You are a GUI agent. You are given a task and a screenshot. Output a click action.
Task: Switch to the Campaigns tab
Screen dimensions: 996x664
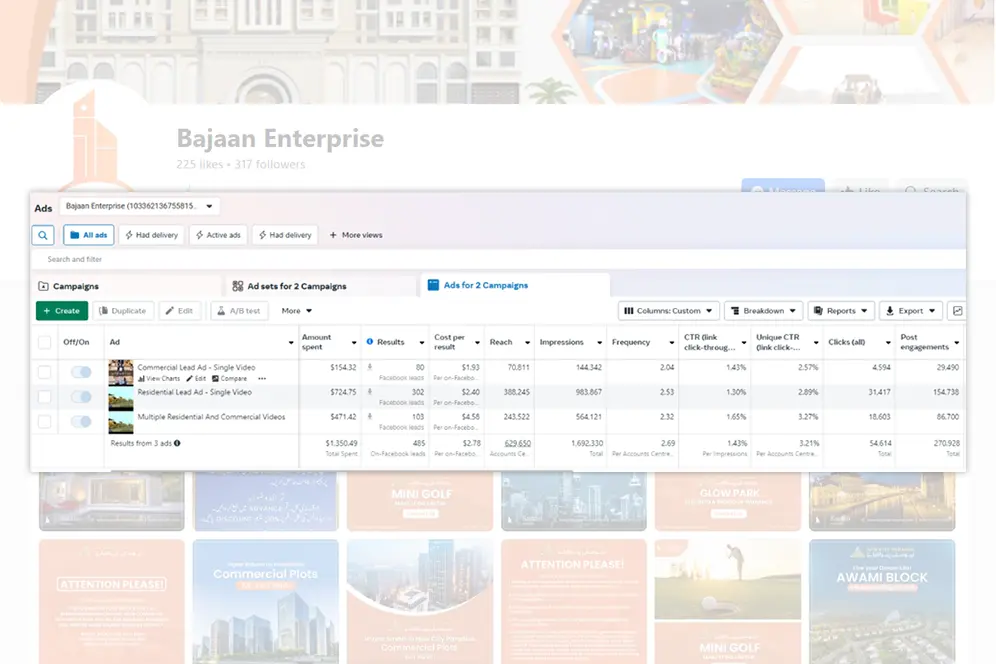(x=127, y=286)
